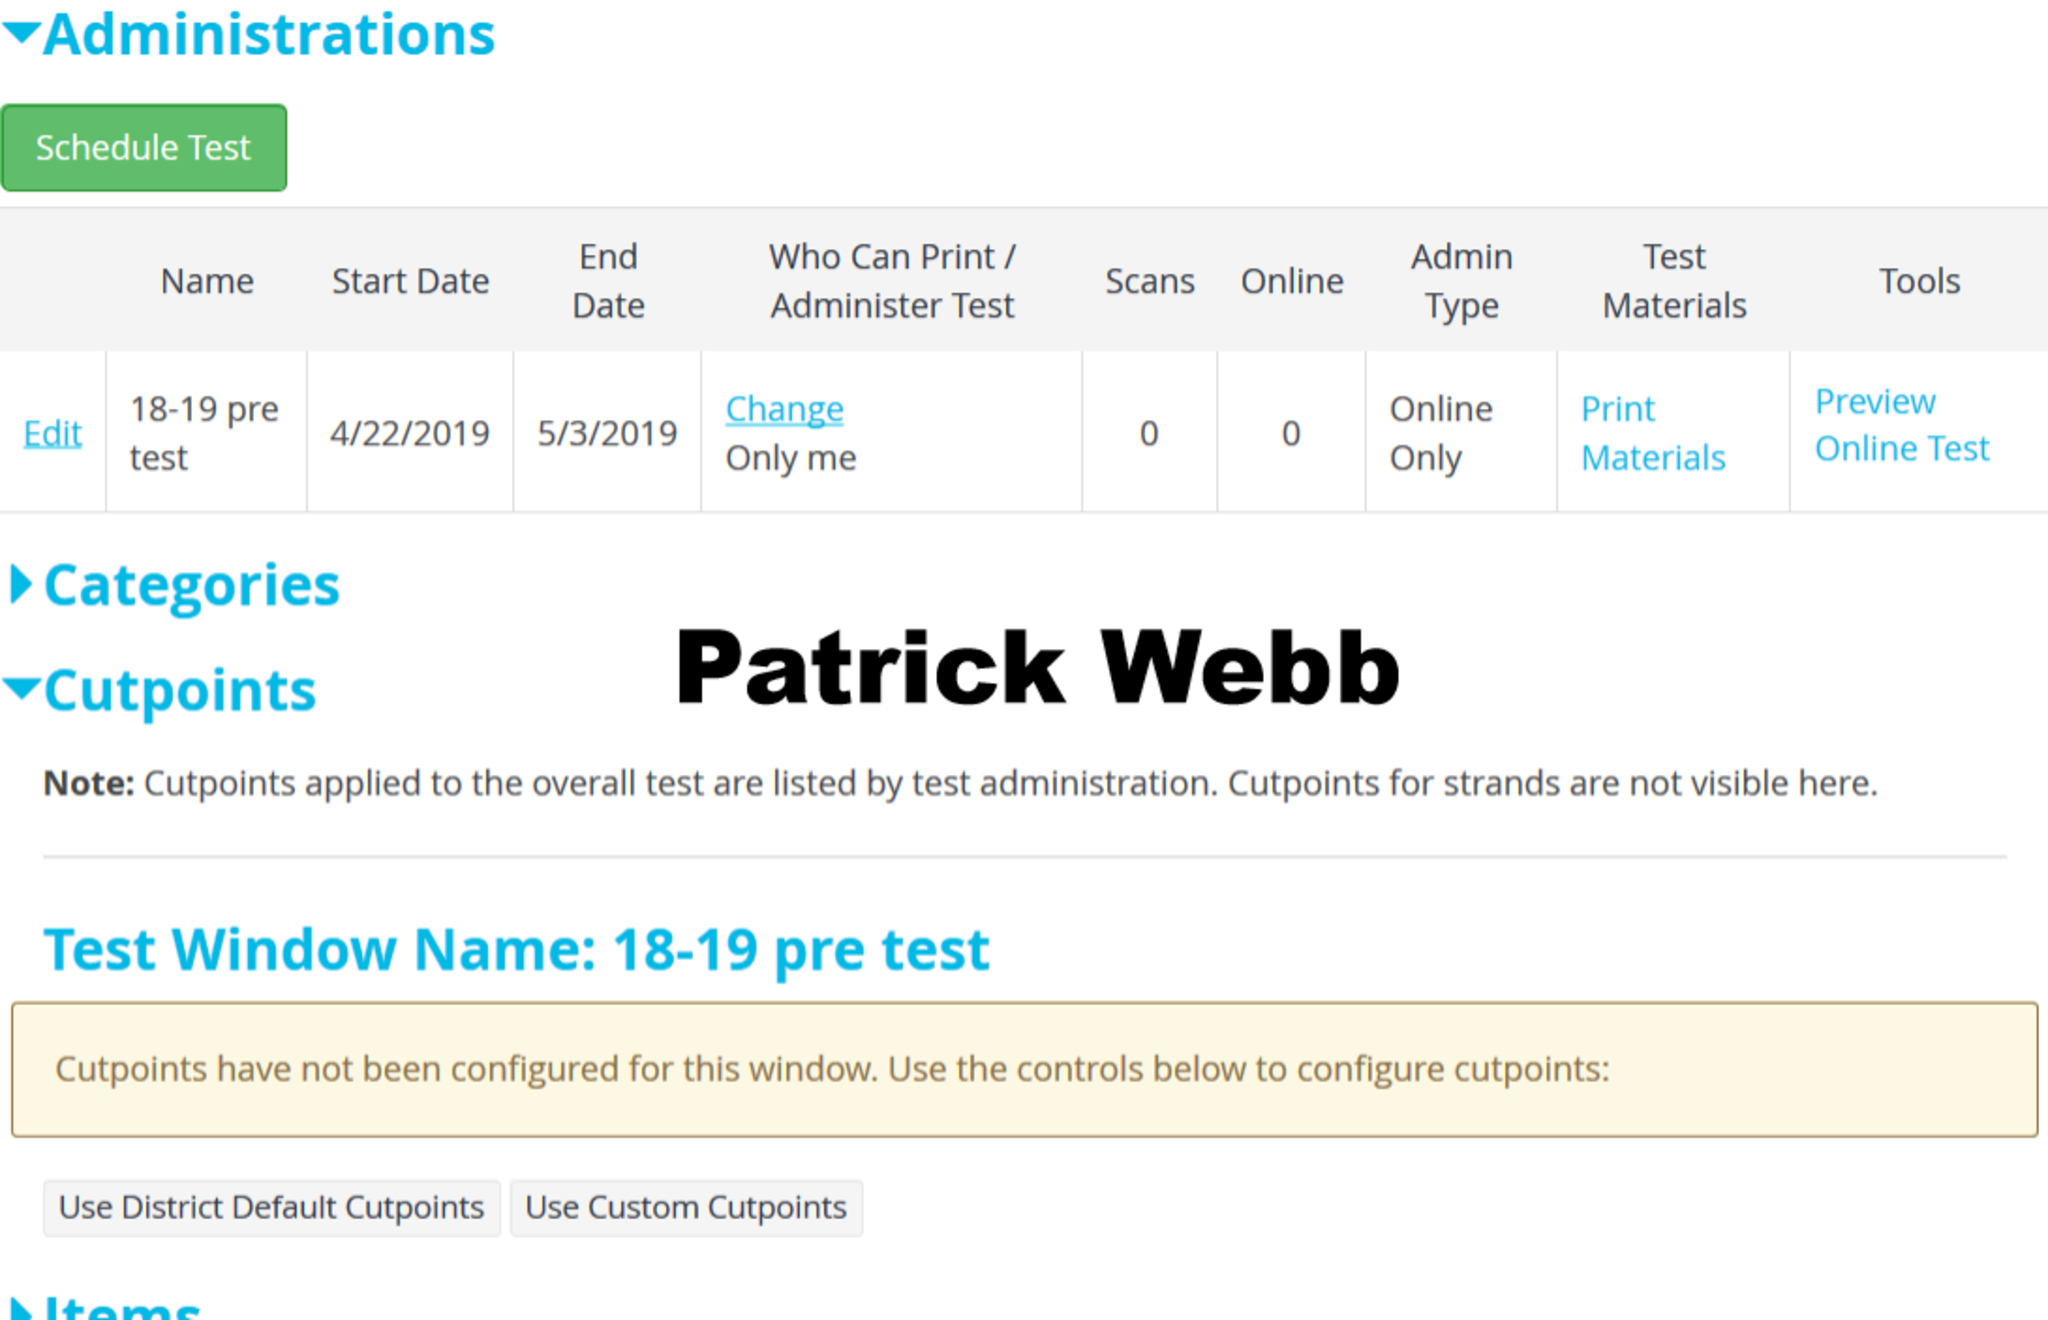Click the Test Materials column header

click(1674, 281)
